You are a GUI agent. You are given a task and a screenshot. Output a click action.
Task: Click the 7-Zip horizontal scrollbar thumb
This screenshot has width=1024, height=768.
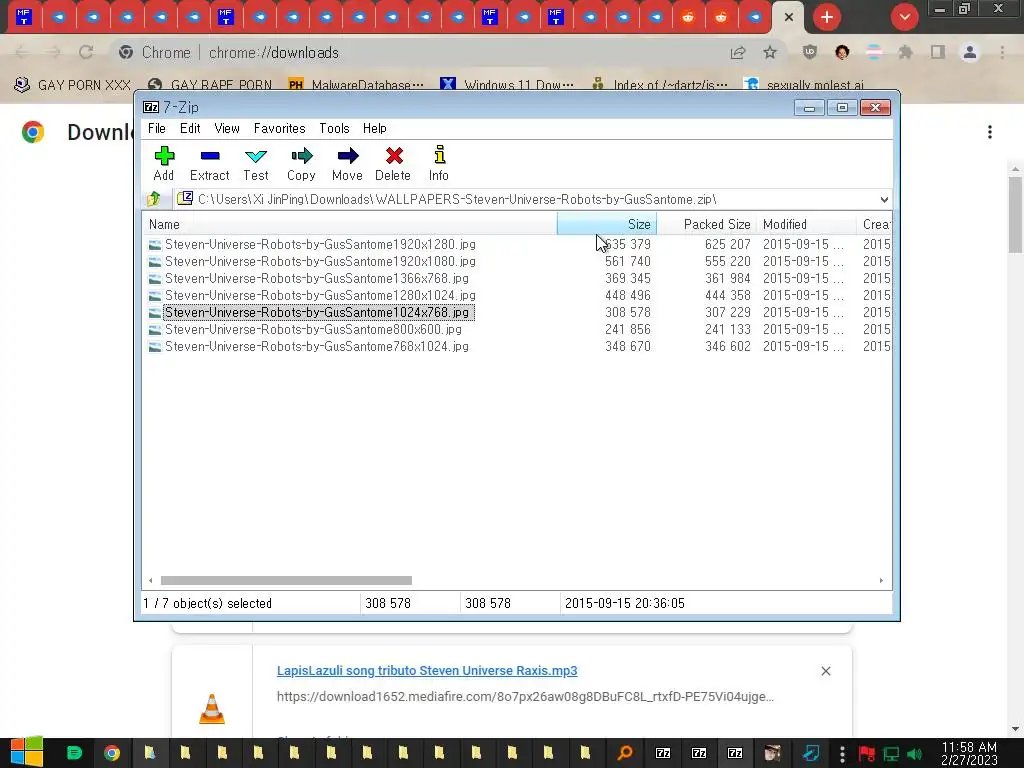tap(286, 581)
